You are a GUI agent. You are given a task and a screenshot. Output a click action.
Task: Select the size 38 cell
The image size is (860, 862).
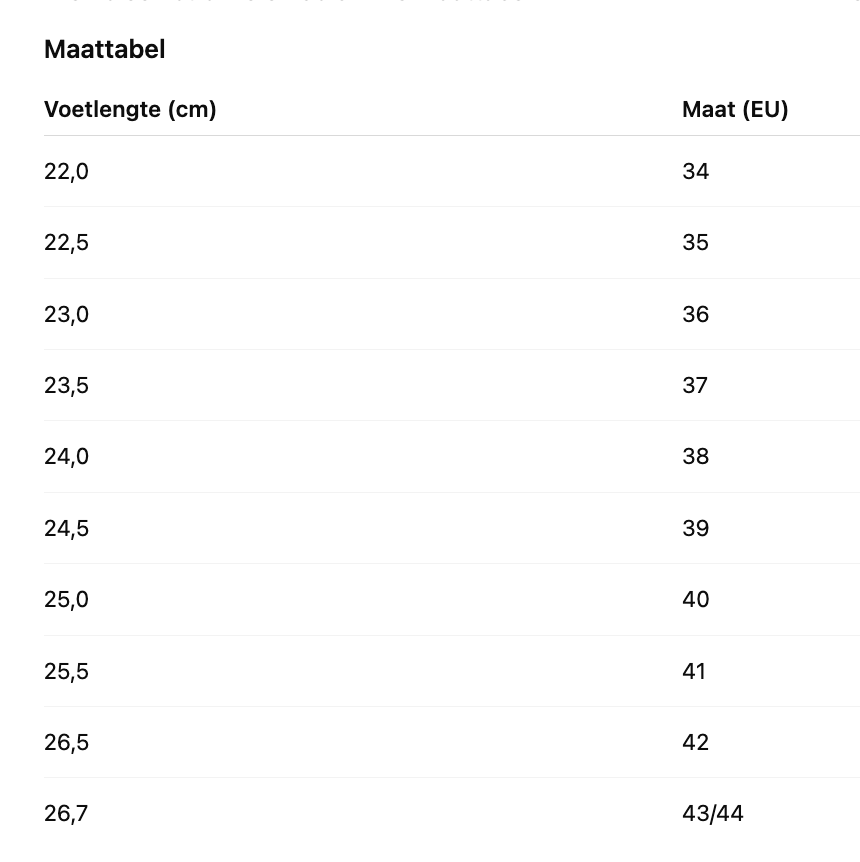point(695,456)
